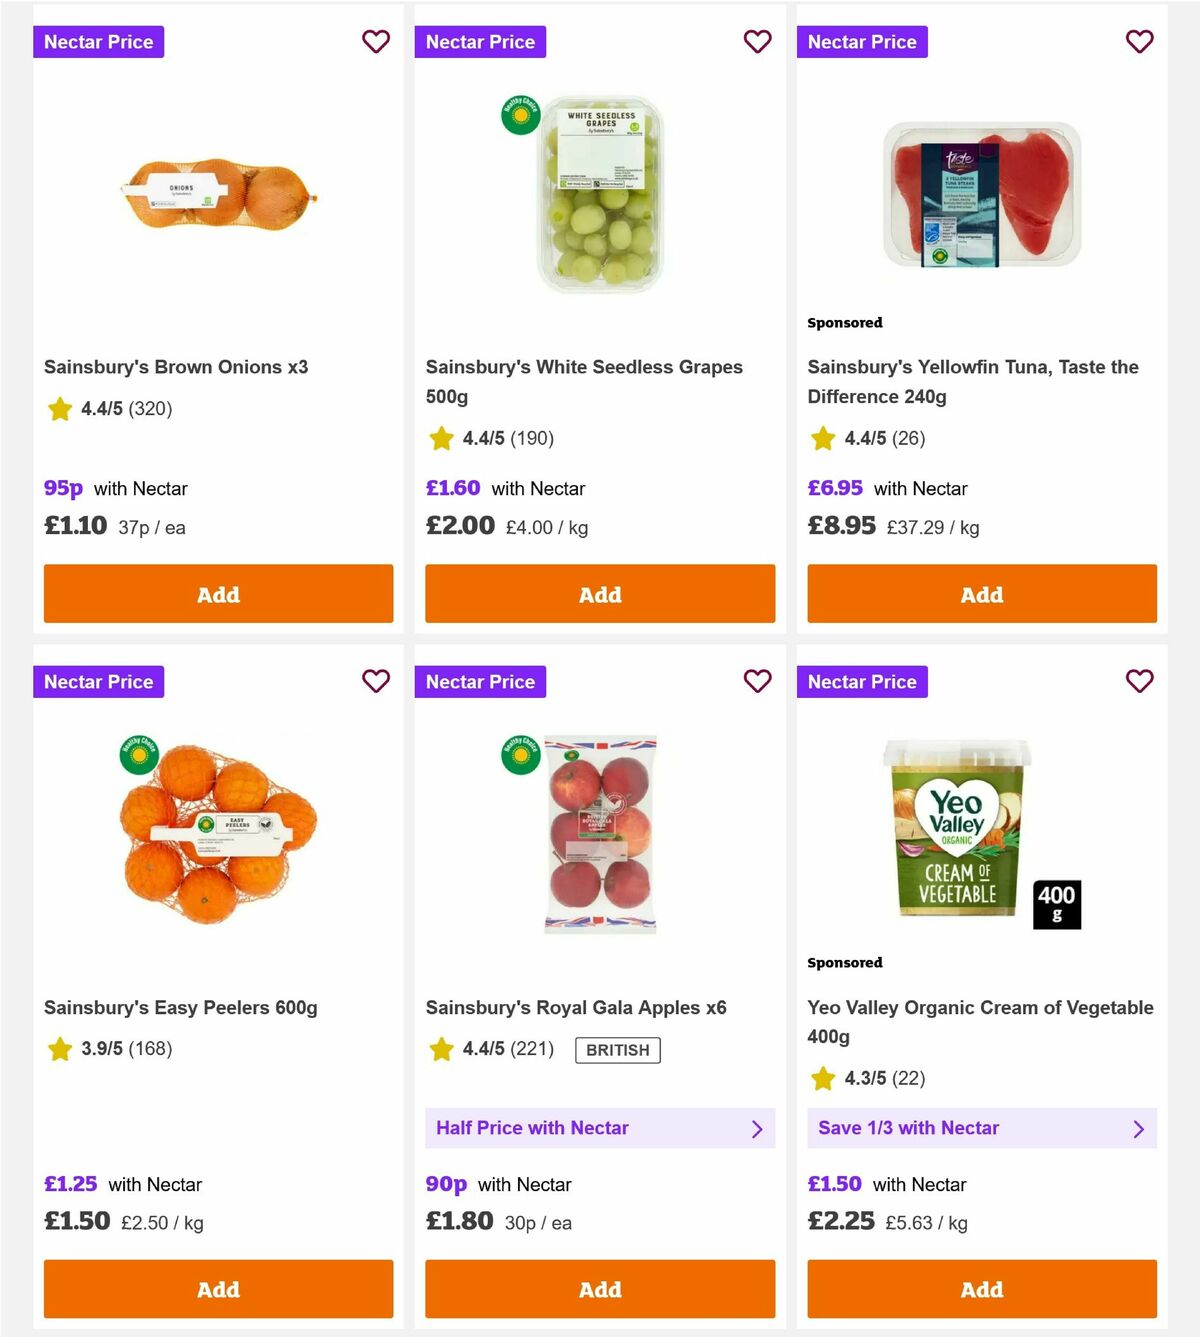Add White Seedless Grapes to trolley
Viewport: 1200px width, 1337px height.
(x=600, y=594)
